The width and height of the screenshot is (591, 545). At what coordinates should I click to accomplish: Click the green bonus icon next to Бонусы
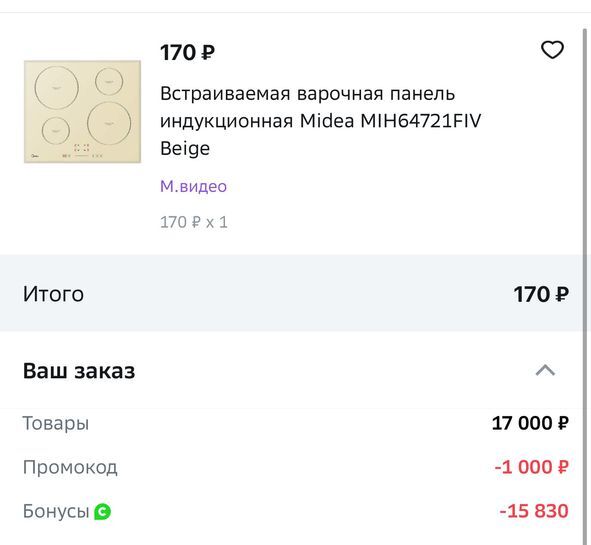click(x=103, y=511)
